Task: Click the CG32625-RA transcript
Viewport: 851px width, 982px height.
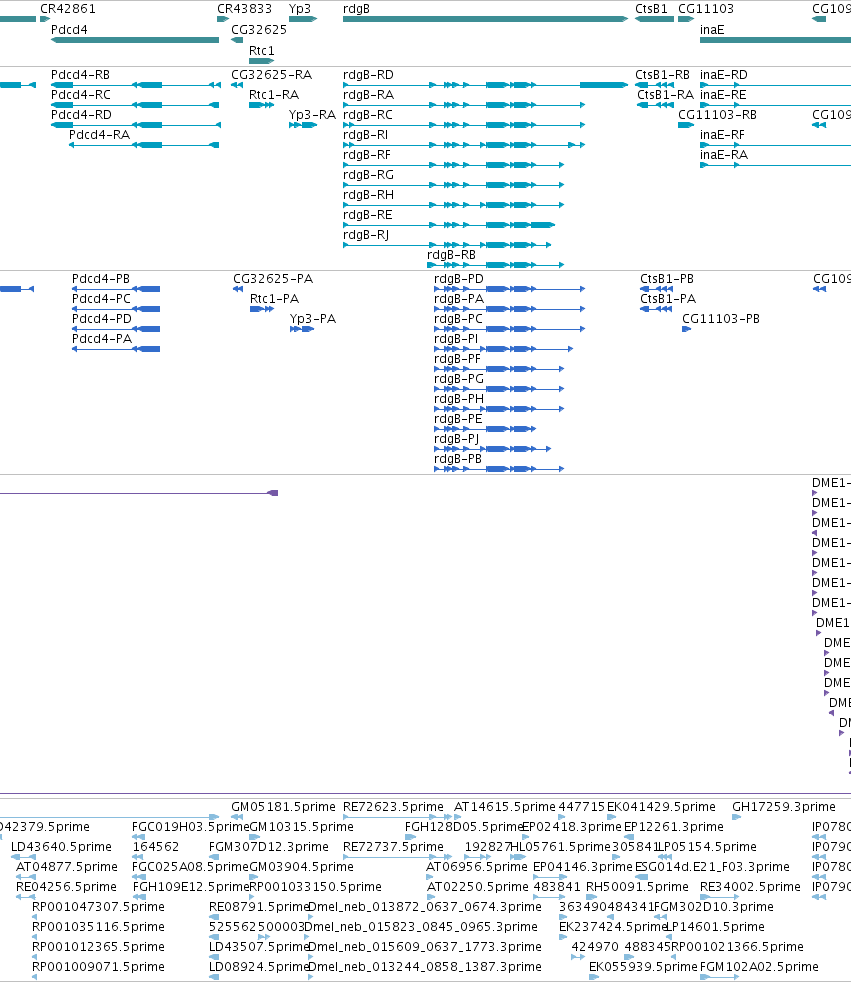Action: (237, 85)
